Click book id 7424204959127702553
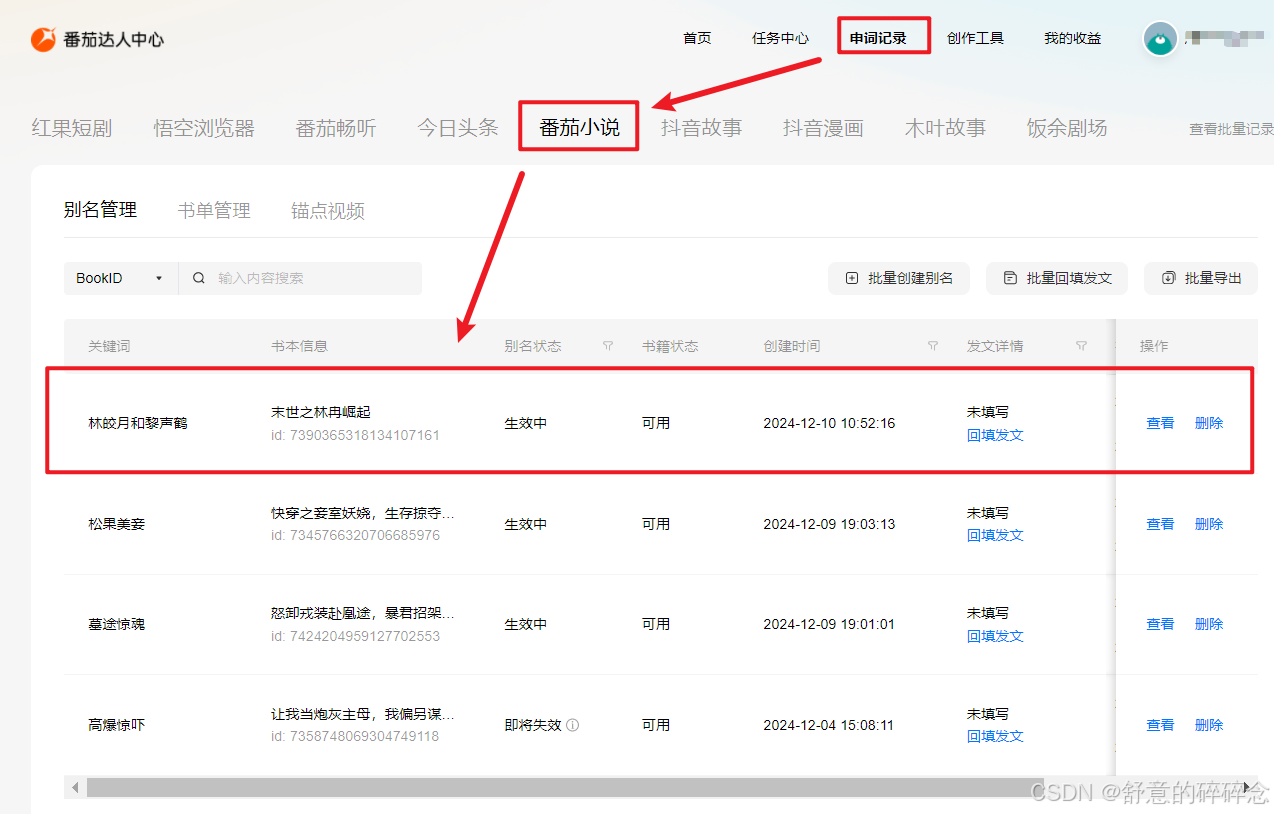 coord(355,636)
